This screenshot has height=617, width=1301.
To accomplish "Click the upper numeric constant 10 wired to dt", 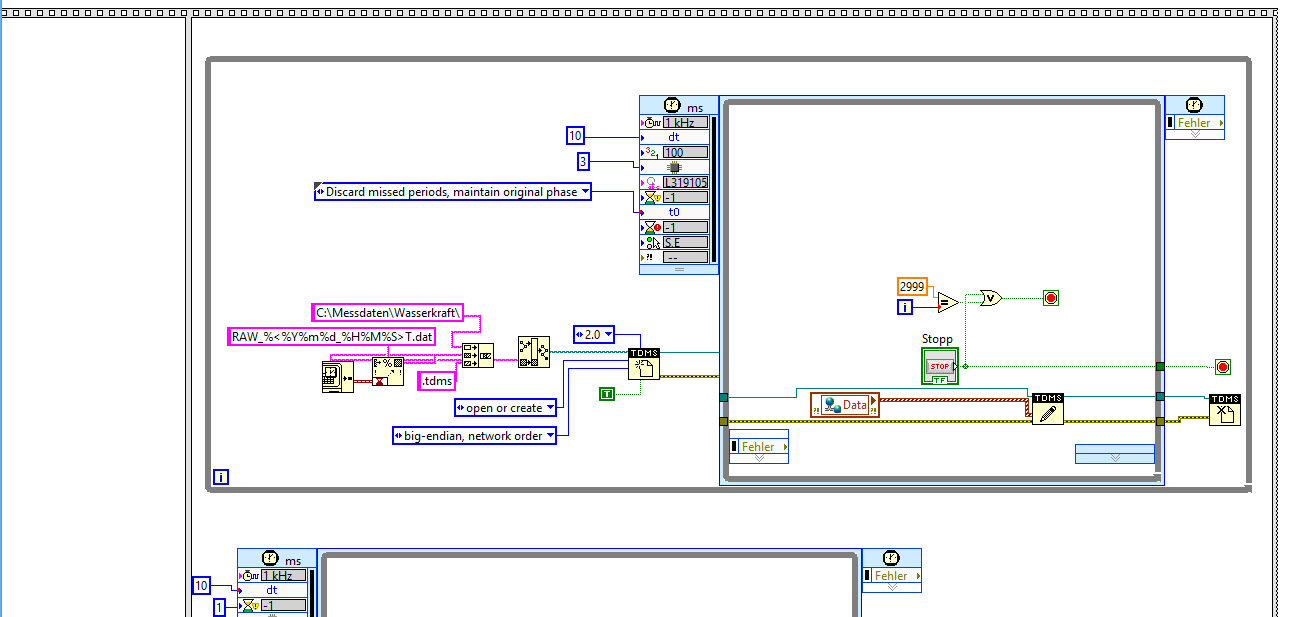I will [575, 136].
